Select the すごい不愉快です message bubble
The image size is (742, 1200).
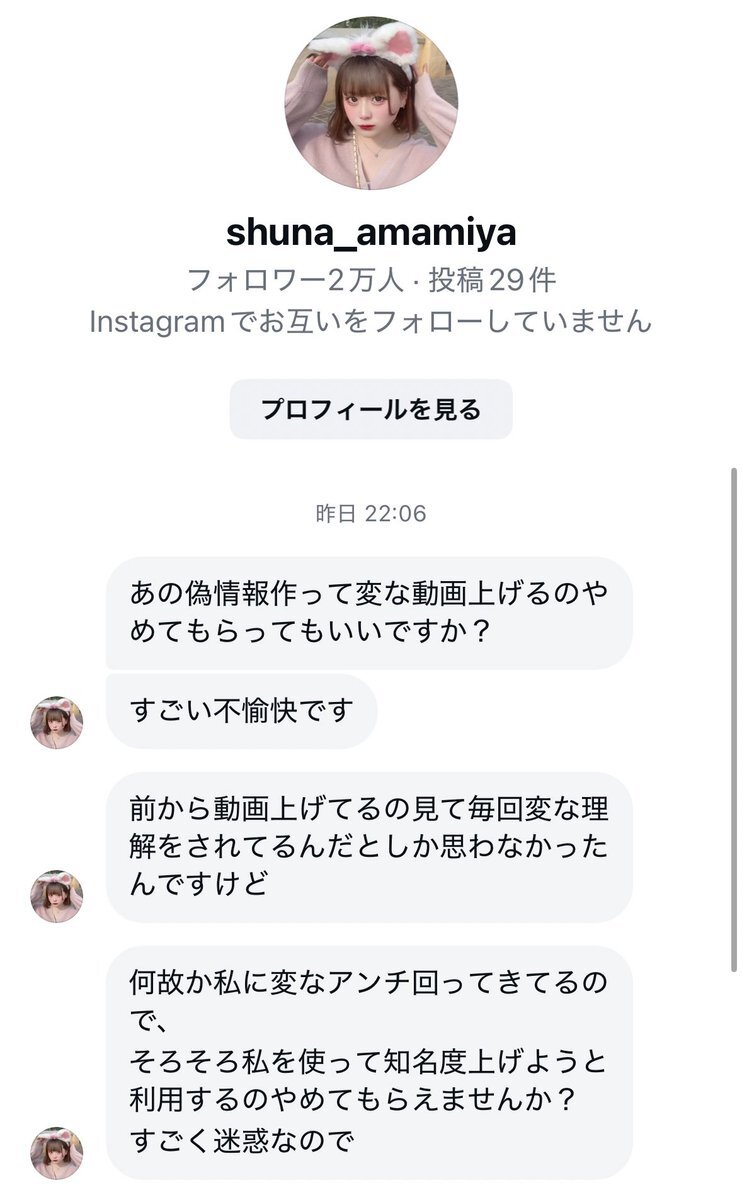click(241, 711)
